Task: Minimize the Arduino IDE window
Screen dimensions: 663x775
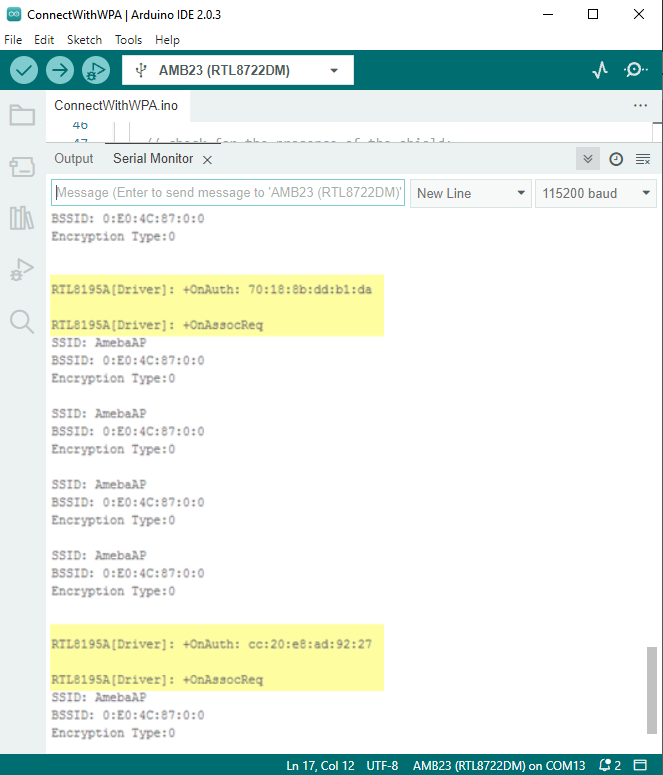Action: [548, 14]
